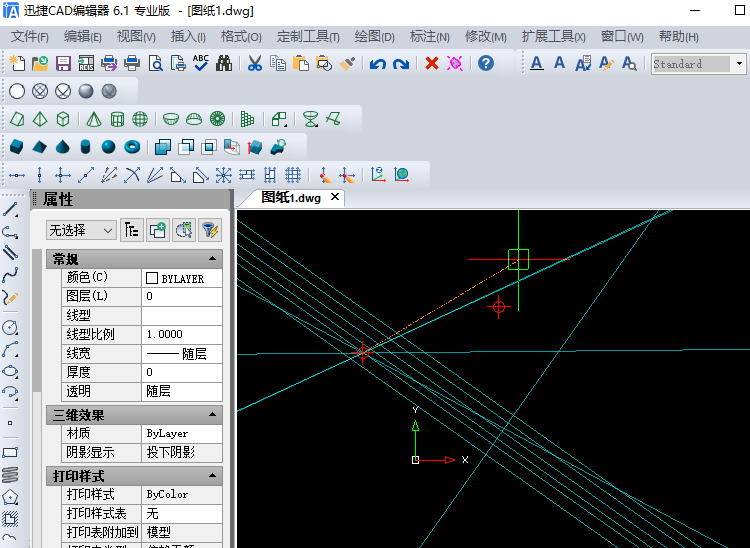Screen dimensions: 750x548
Task: Click the Undo arrow icon
Action: click(377, 64)
